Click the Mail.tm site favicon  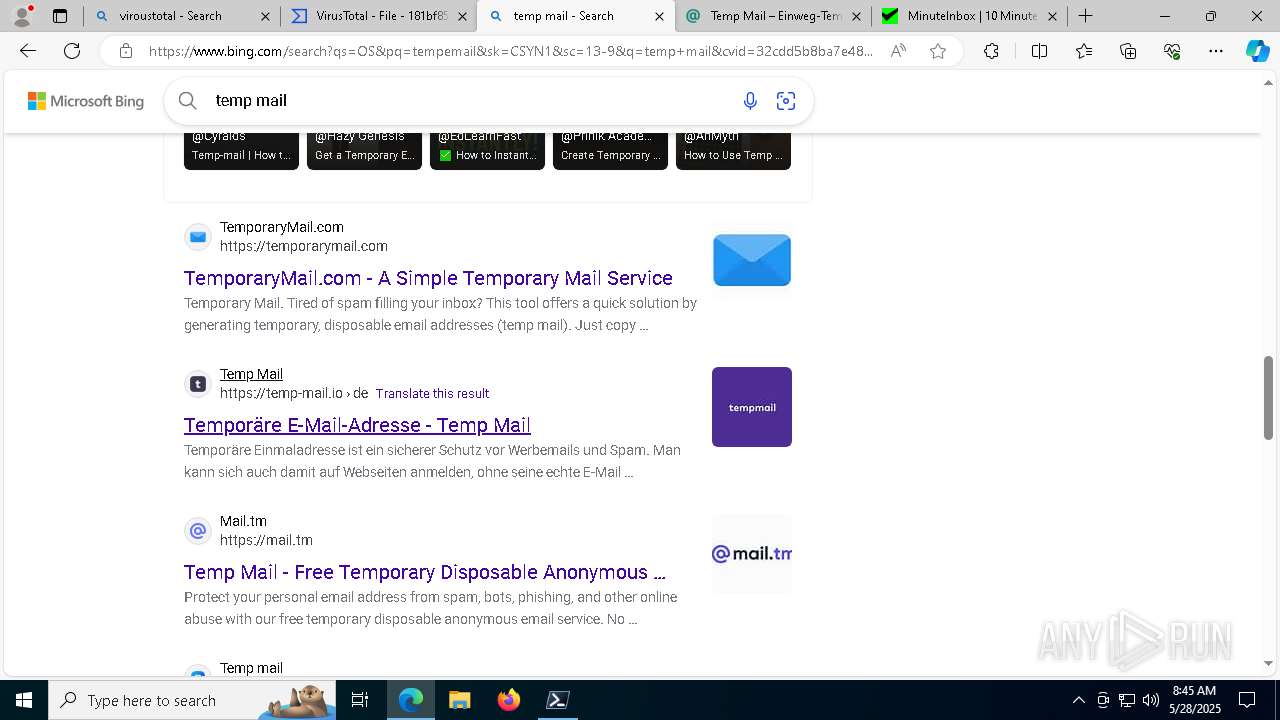[x=198, y=531]
